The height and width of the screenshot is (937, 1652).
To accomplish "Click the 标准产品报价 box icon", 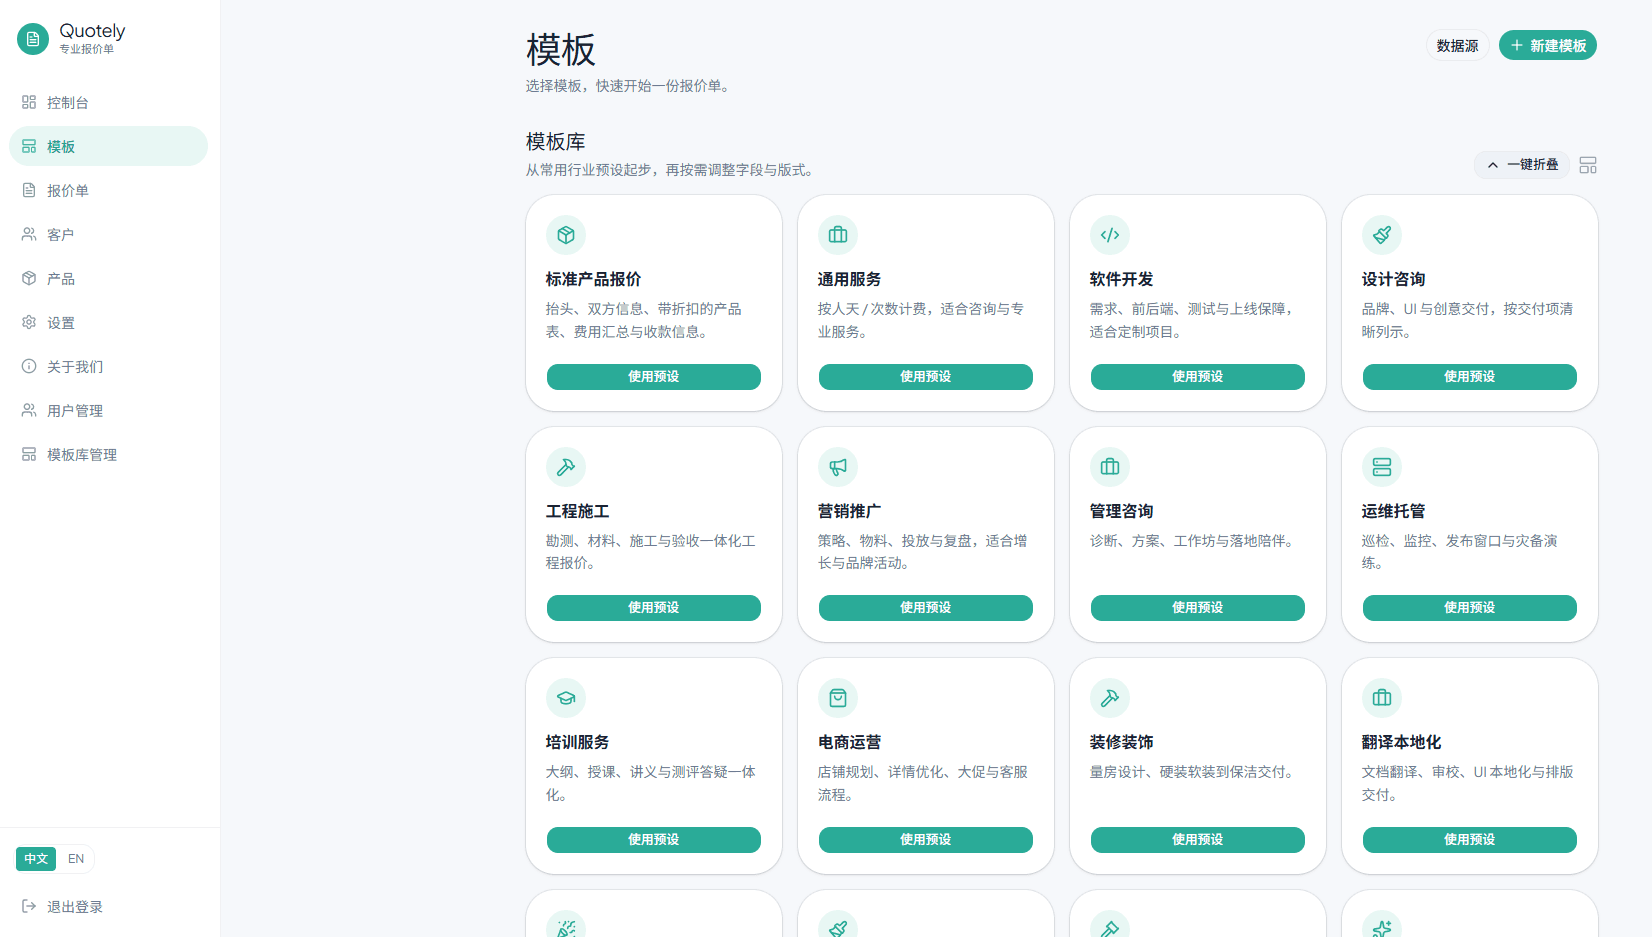I will (566, 235).
